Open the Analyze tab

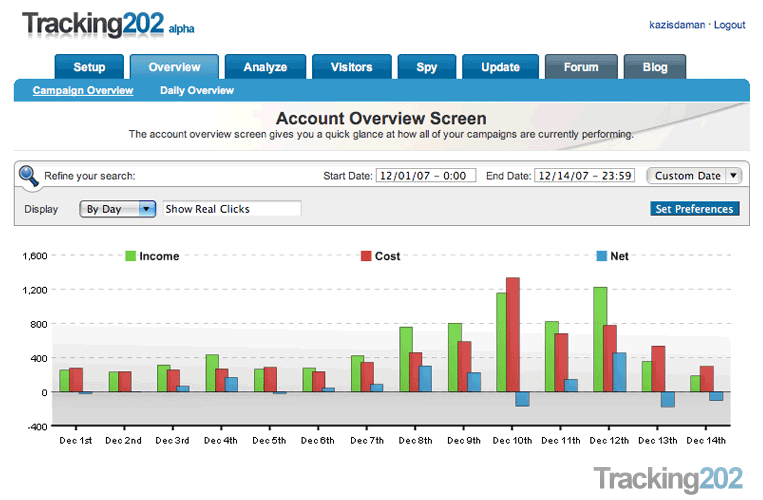coord(265,68)
